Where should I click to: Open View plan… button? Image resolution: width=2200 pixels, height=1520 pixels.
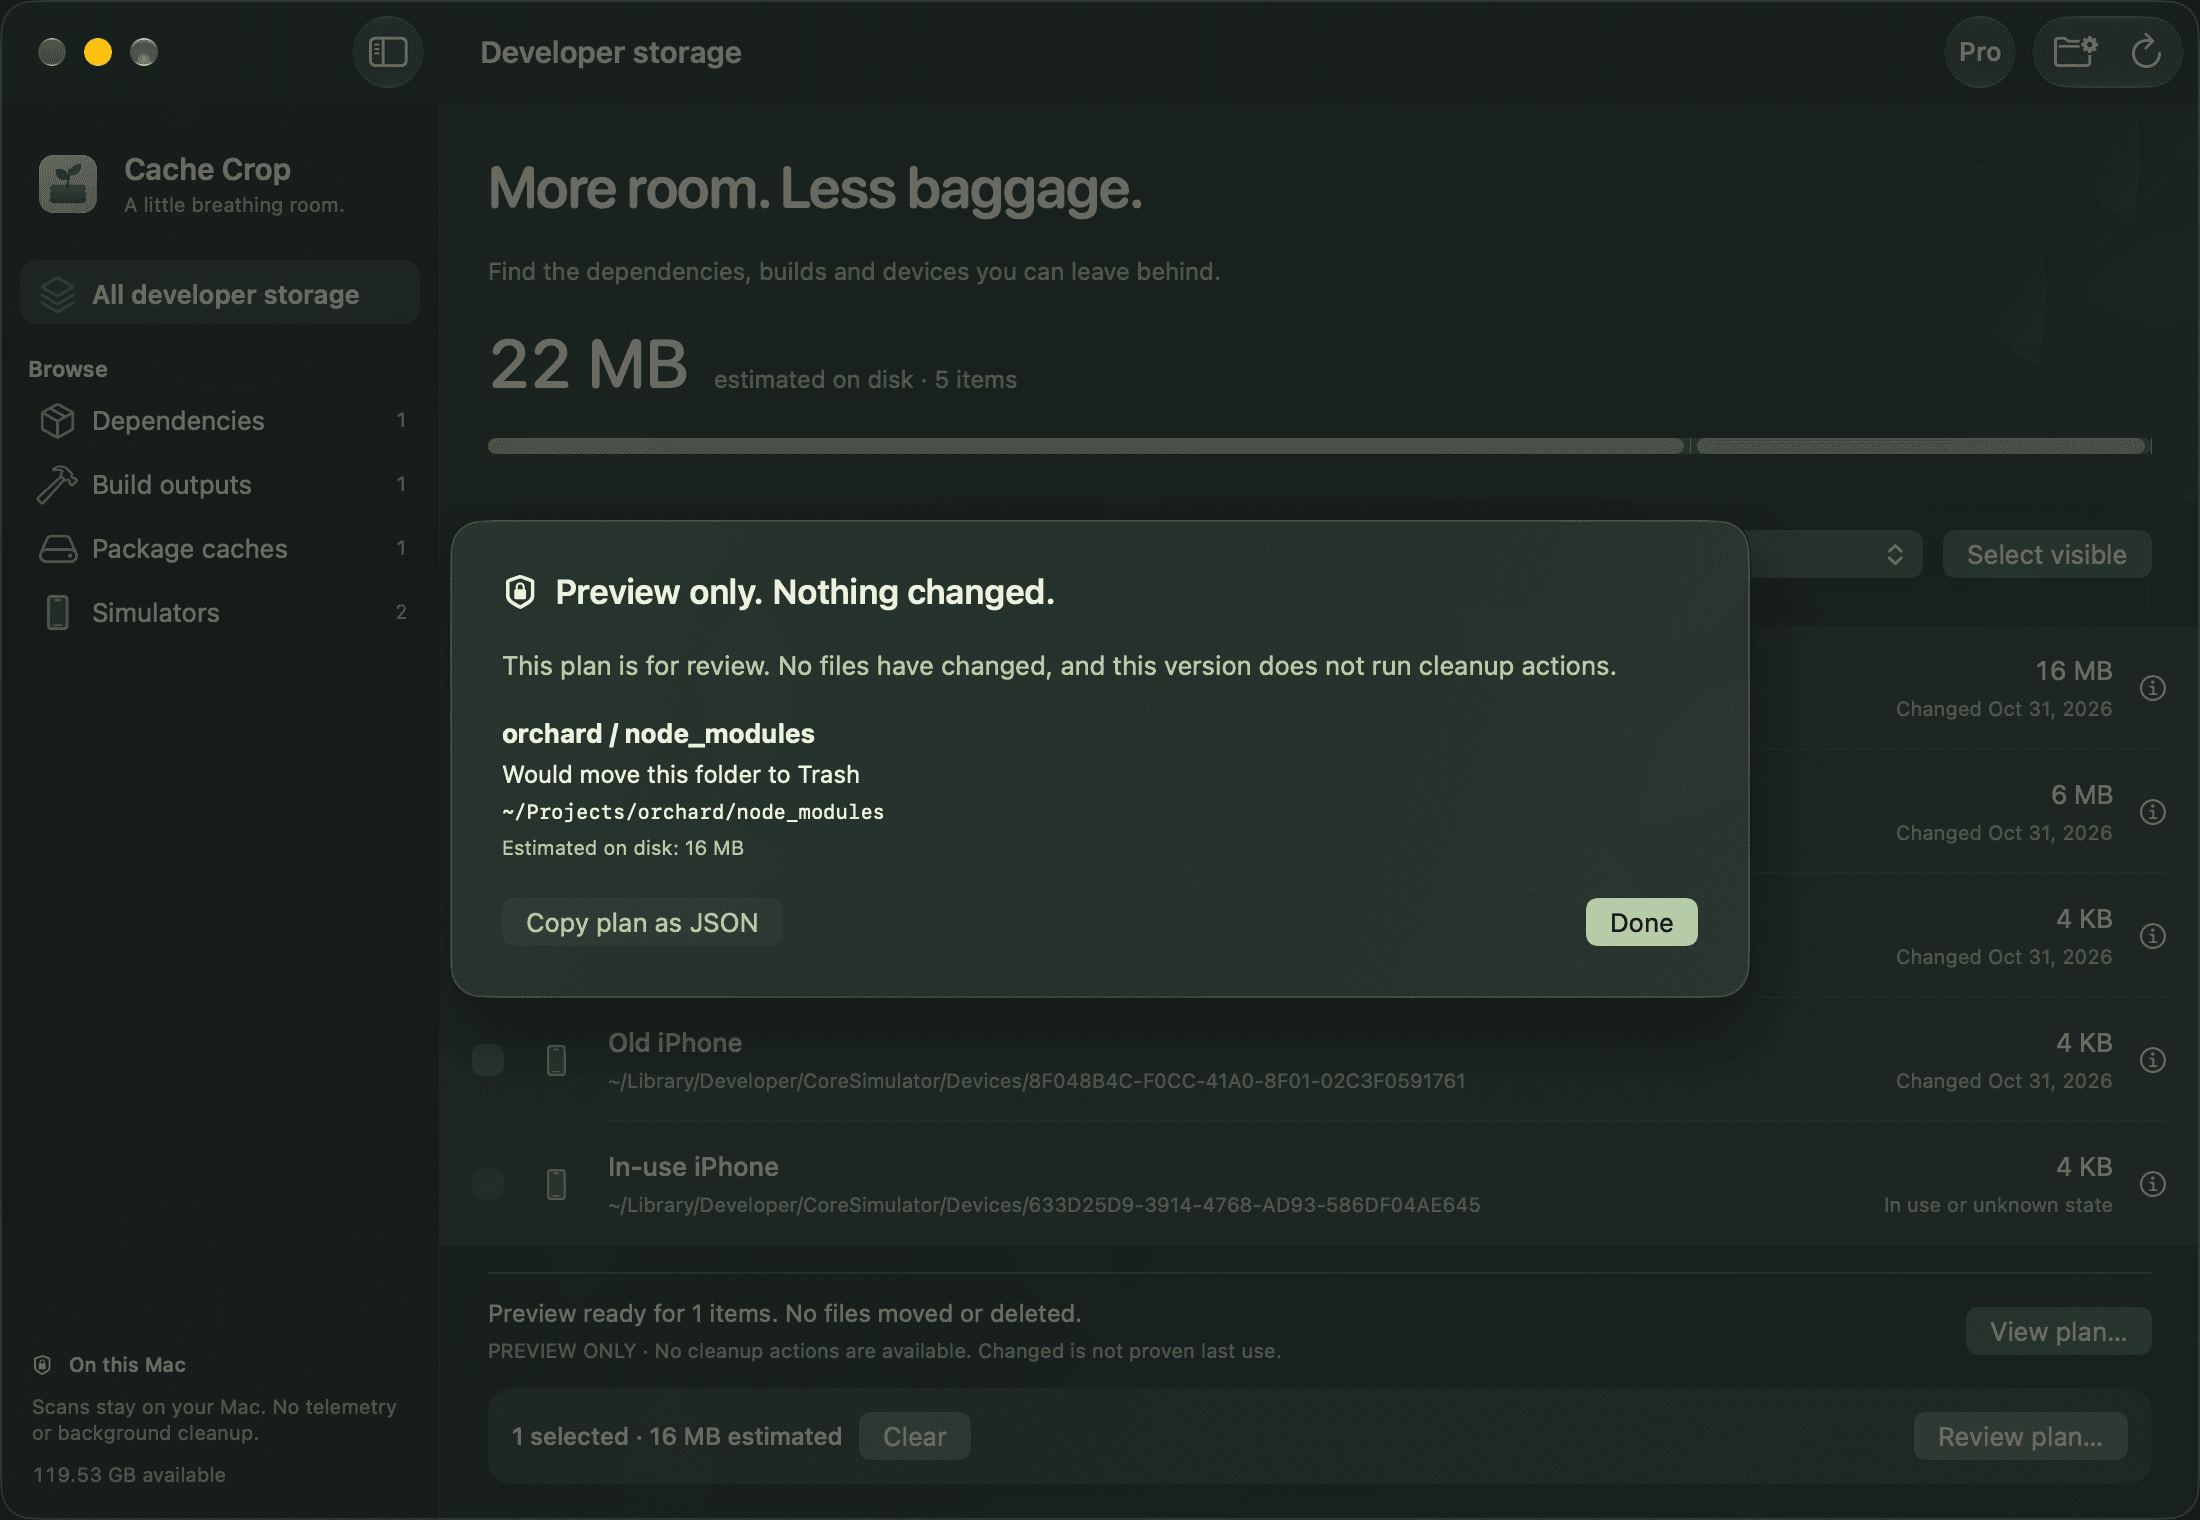pos(2058,1331)
